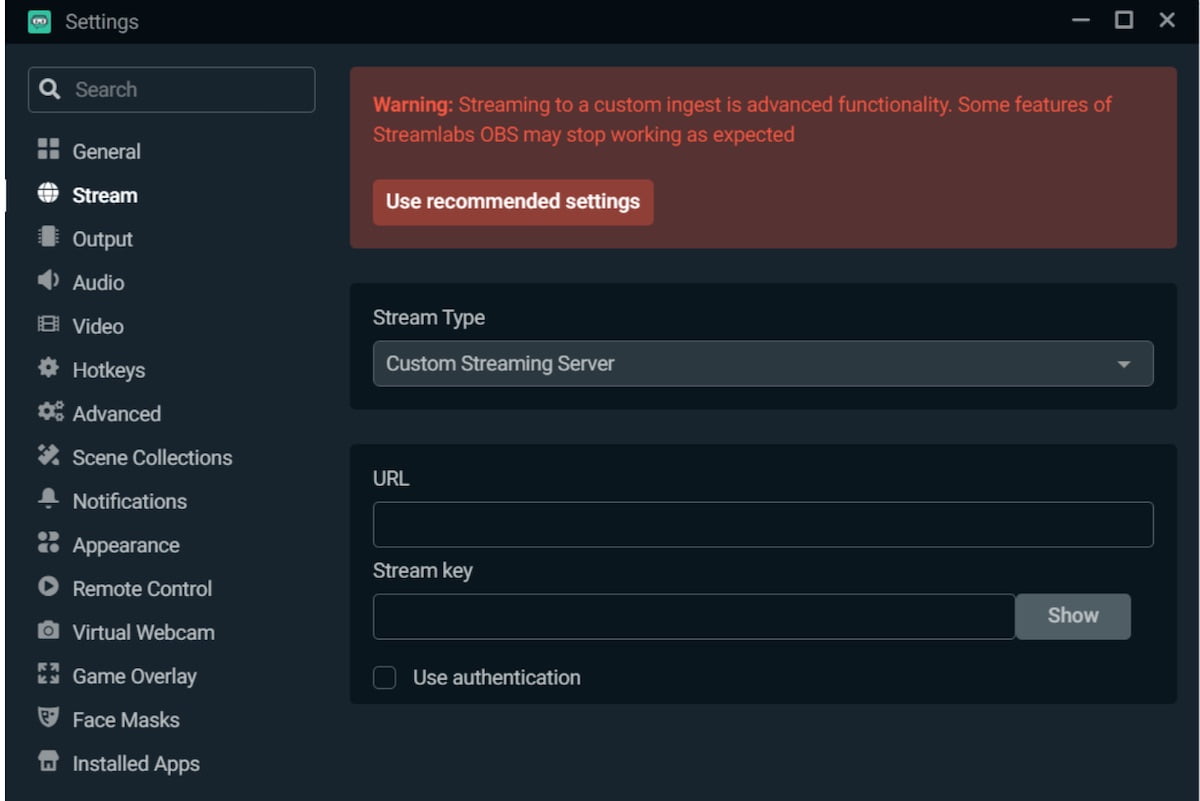This screenshot has height=801, width=1200.
Task: Click the Output chip icon
Action: [48, 237]
